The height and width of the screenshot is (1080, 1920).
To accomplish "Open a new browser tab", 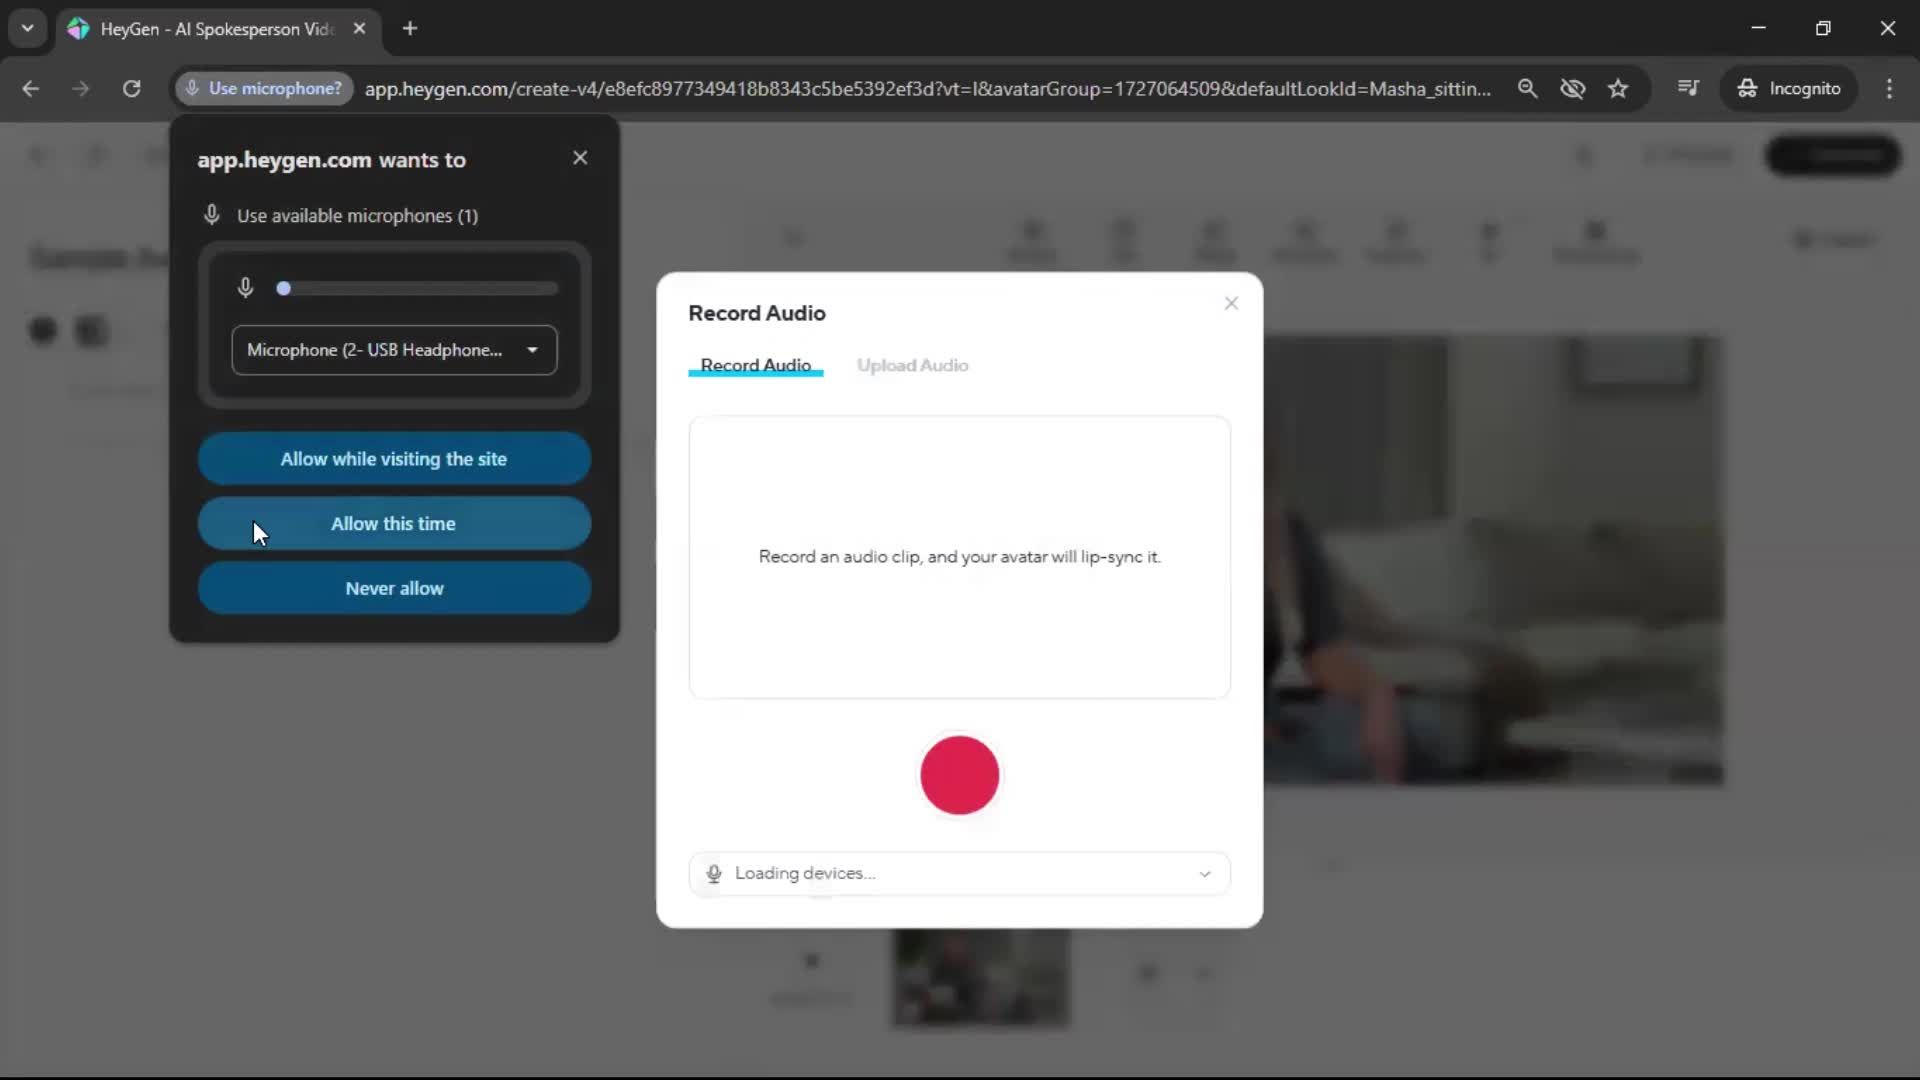I will click(x=410, y=28).
